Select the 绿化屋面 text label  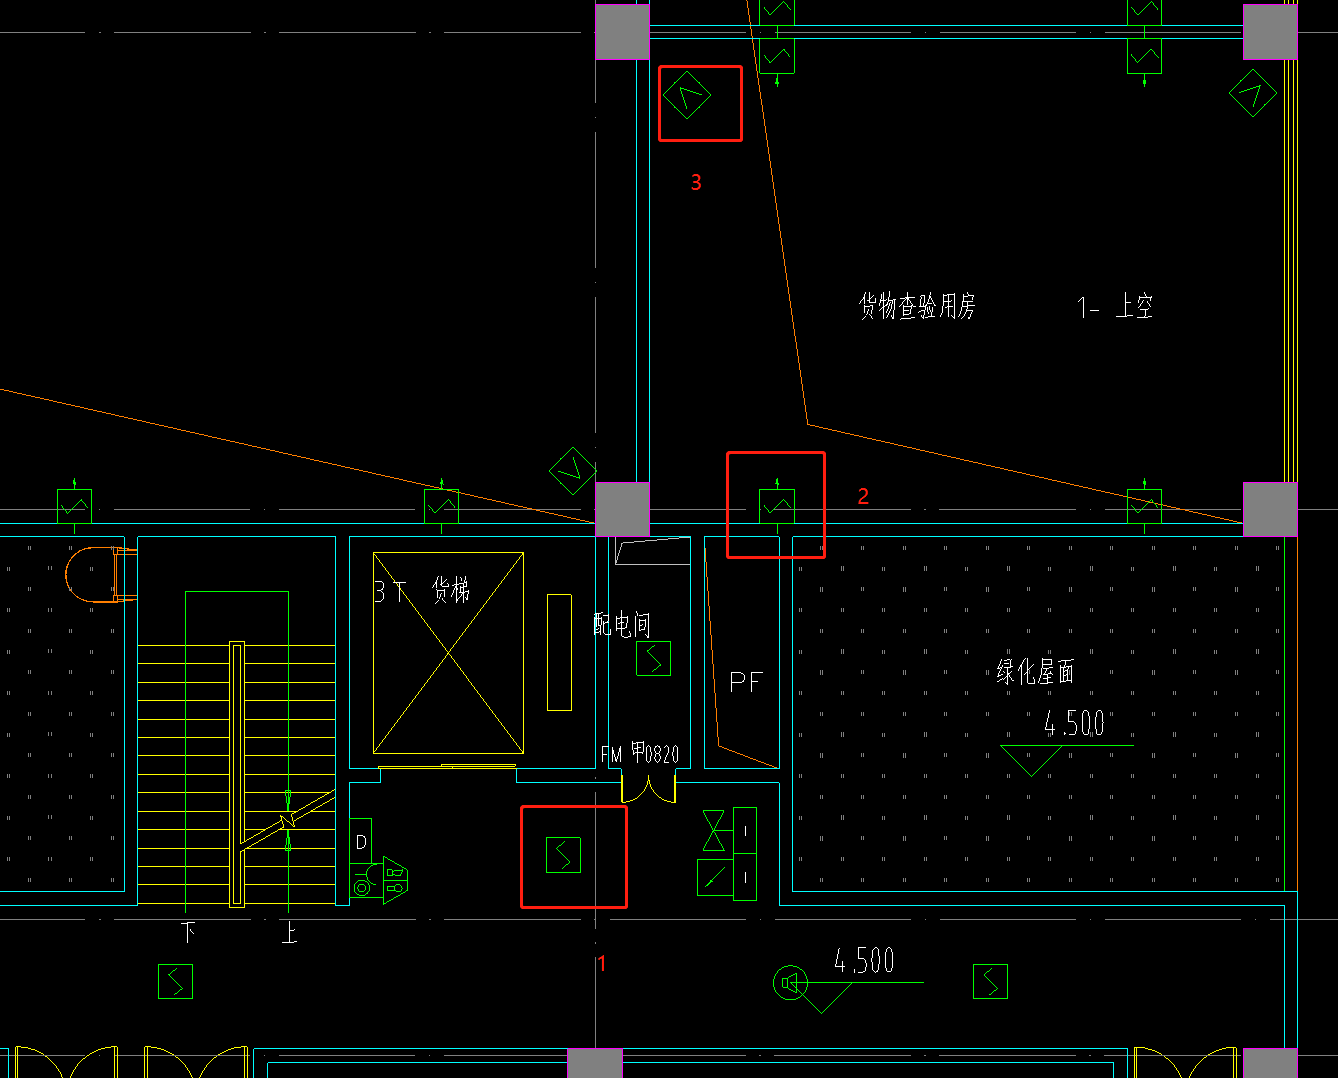coord(1035,672)
